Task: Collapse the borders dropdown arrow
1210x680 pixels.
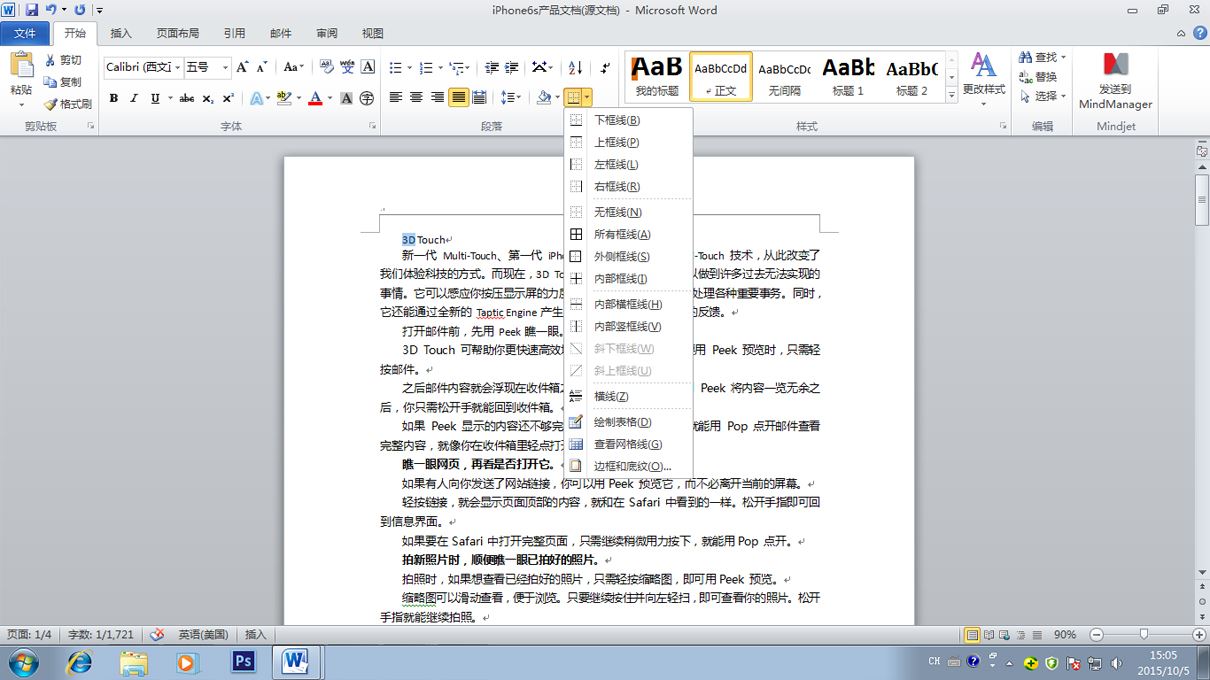Action: pos(587,98)
